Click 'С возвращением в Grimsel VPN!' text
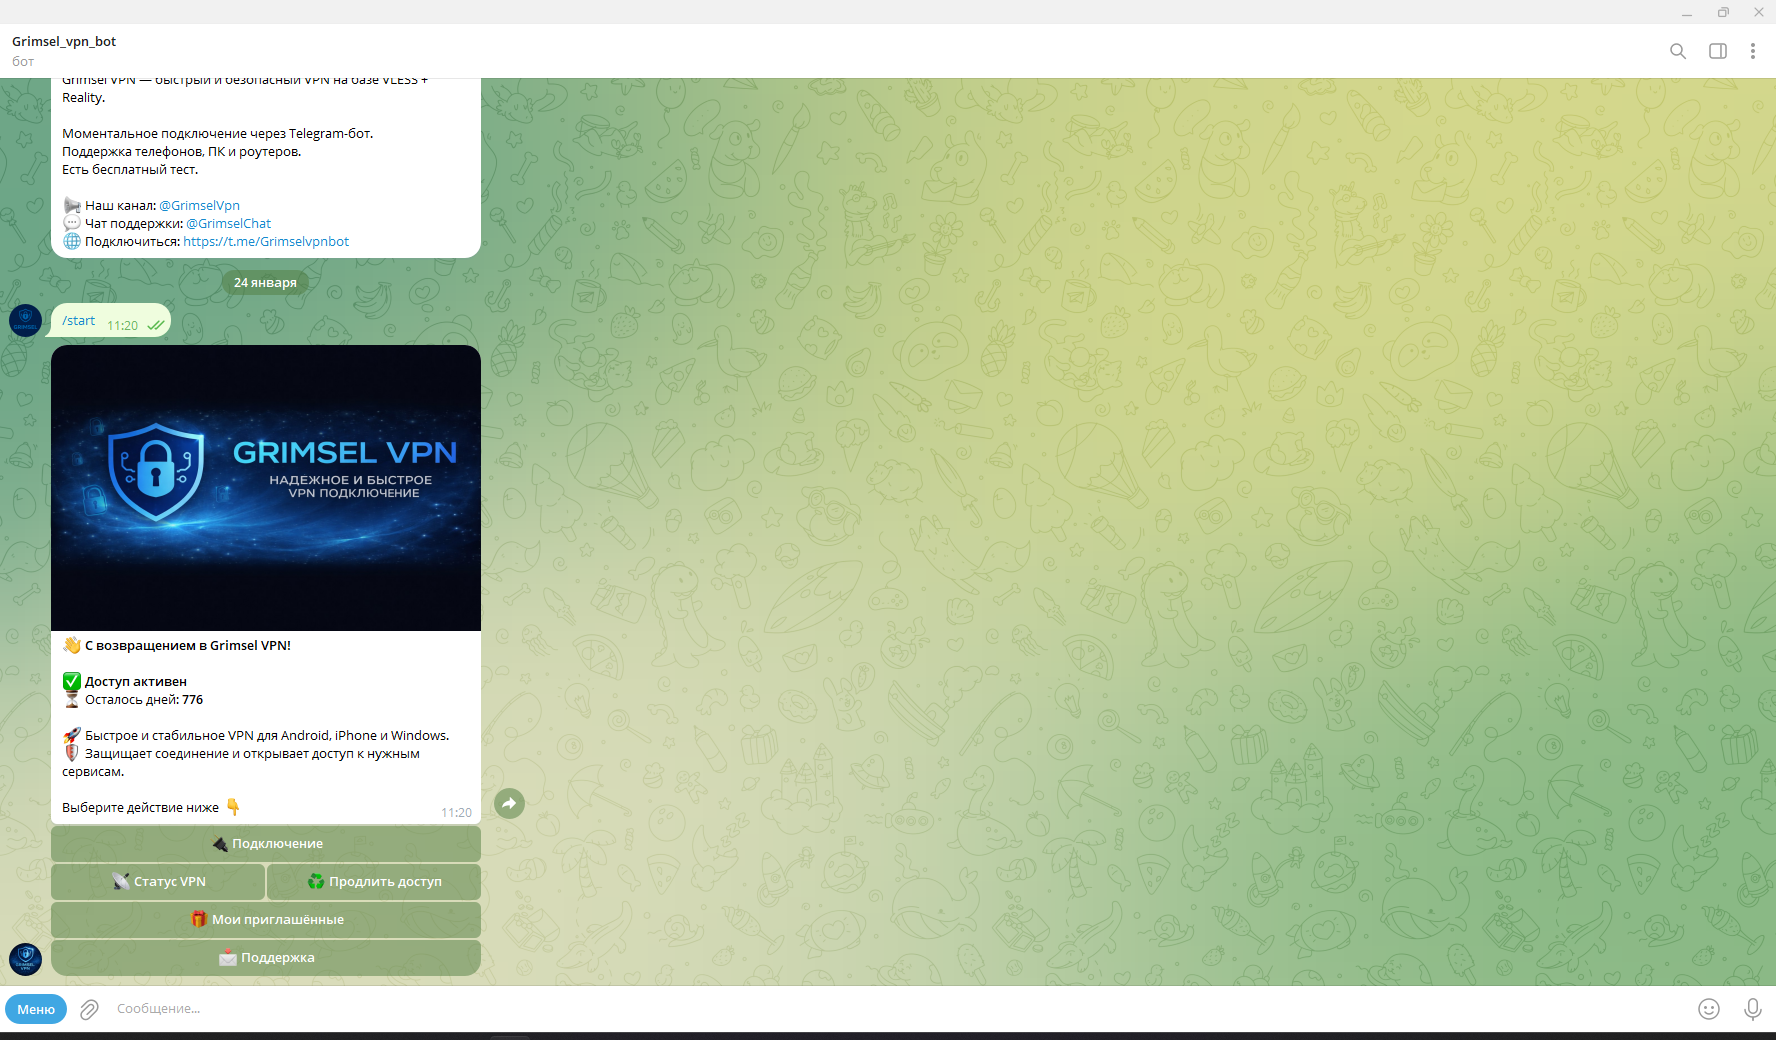1776x1040 pixels. tap(188, 646)
